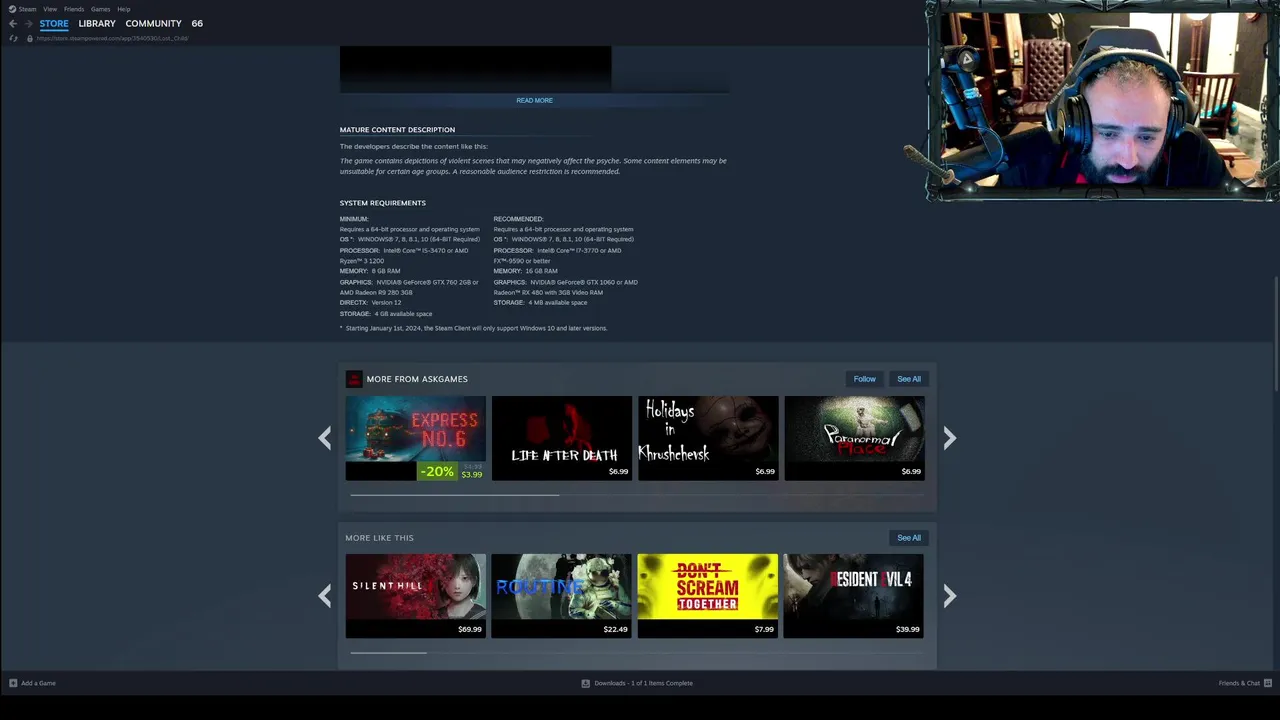Click the READ MORE link

tap(534, 100)
